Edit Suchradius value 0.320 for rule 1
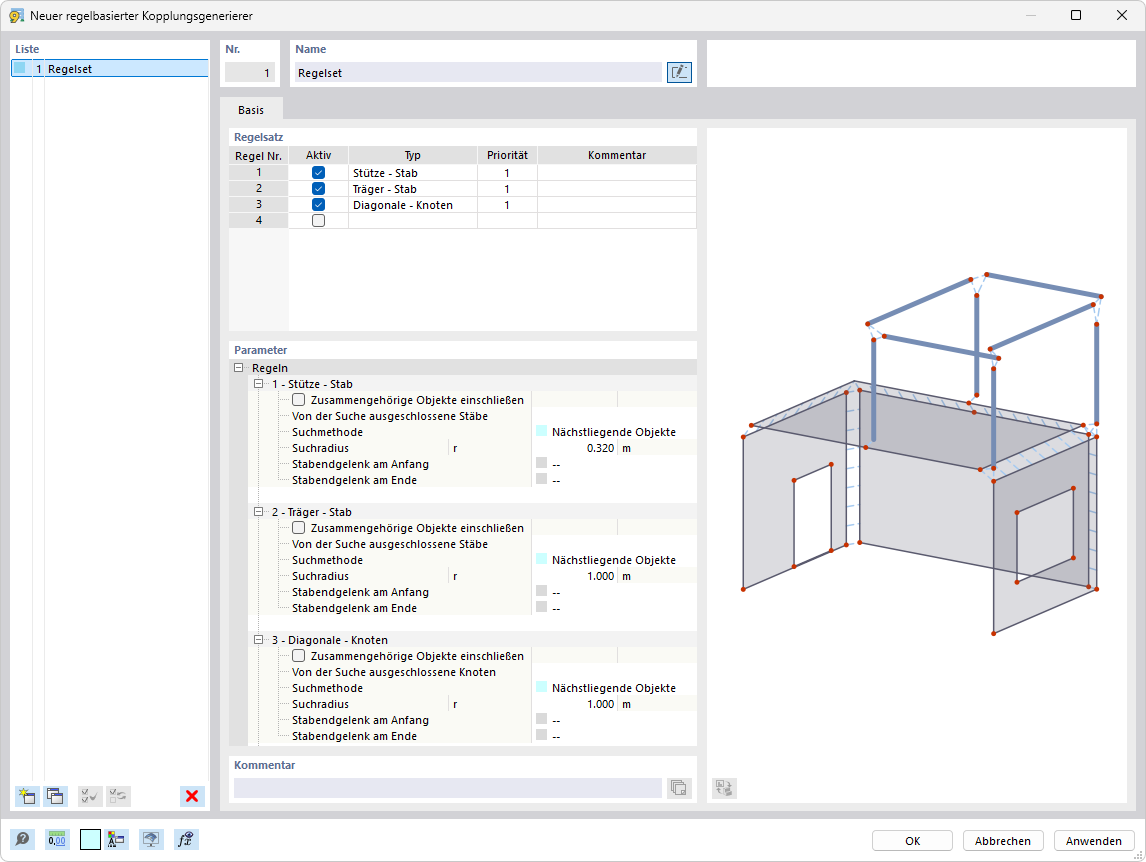The width and height of the screenshot is (1146, 862). (x=574, y=448)
